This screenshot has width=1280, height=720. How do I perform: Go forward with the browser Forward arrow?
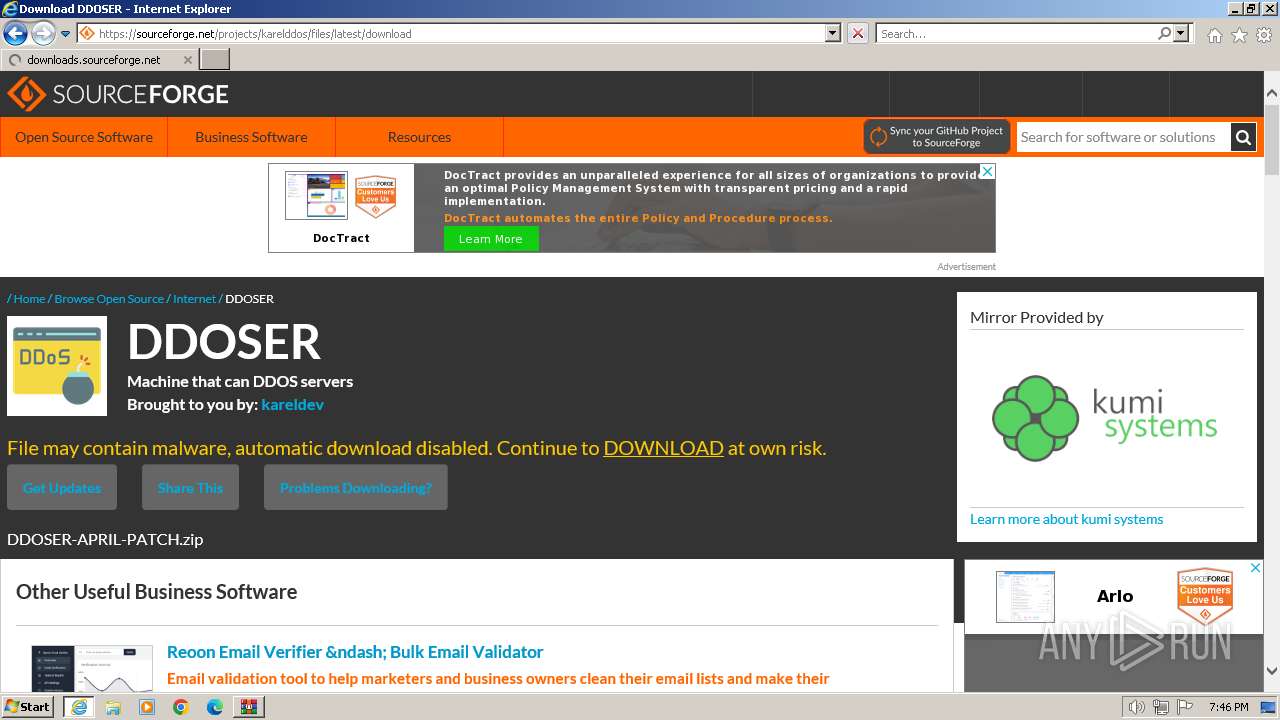coord(43,34)
